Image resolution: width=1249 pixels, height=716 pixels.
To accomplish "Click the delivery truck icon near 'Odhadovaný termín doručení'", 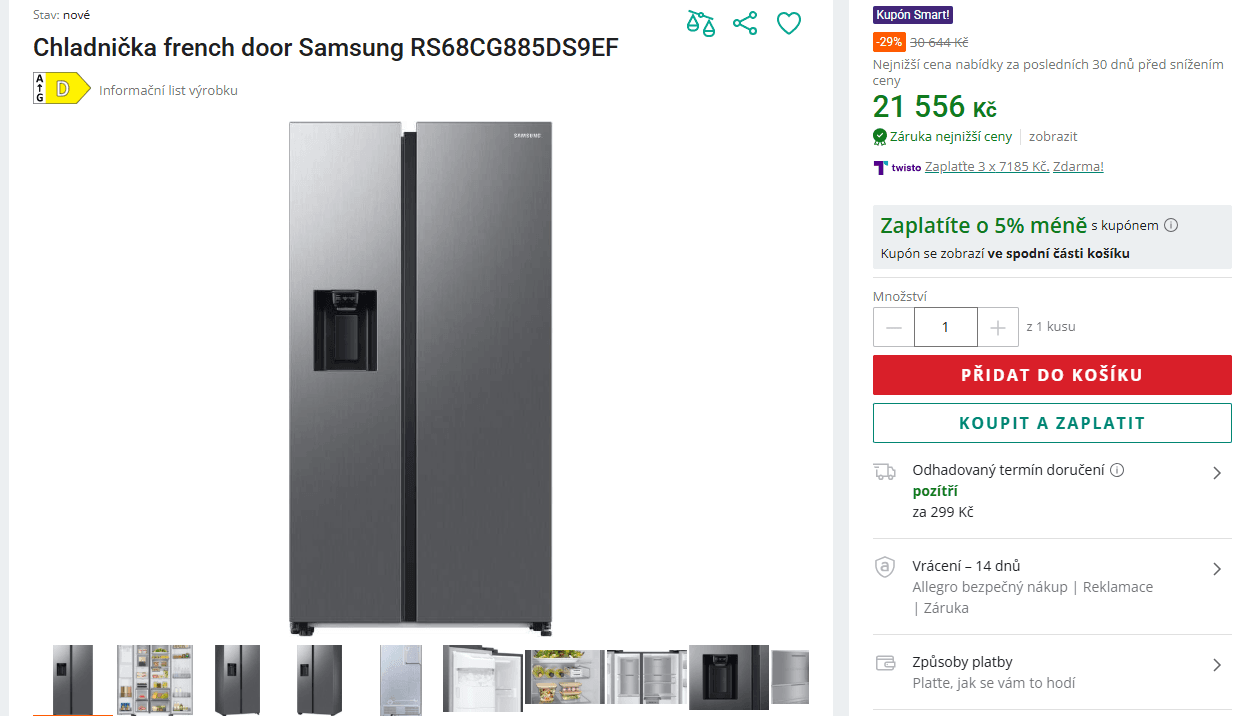I will click(x=884, y=469).
